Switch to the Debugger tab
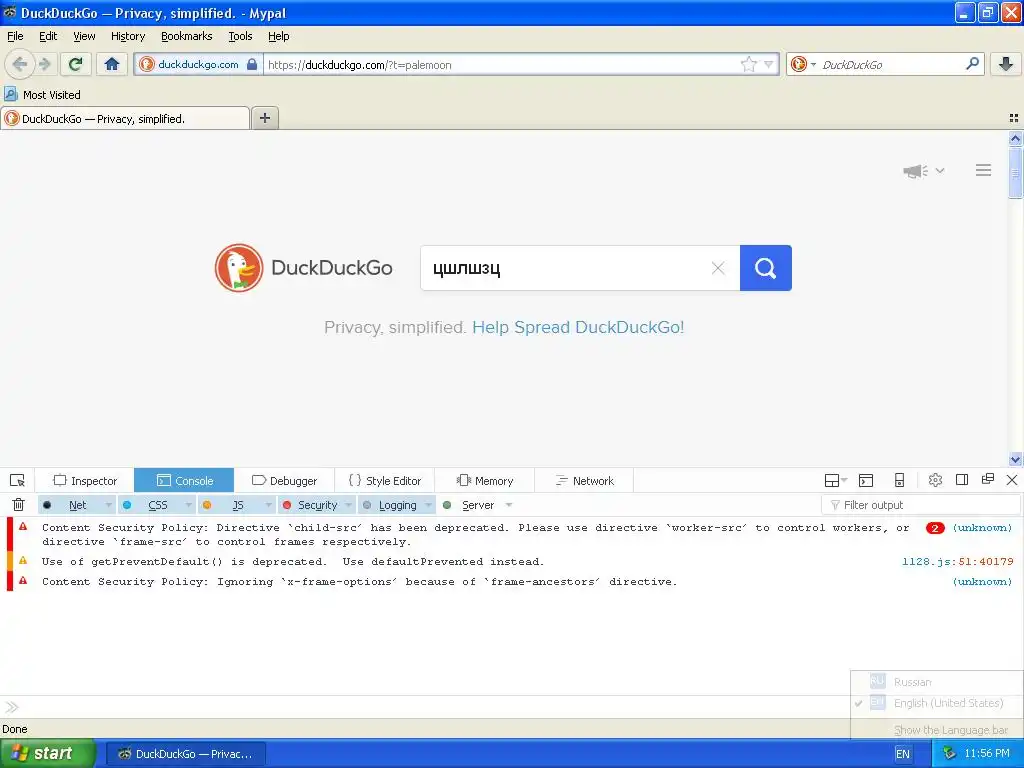 [x=284, y=481]
